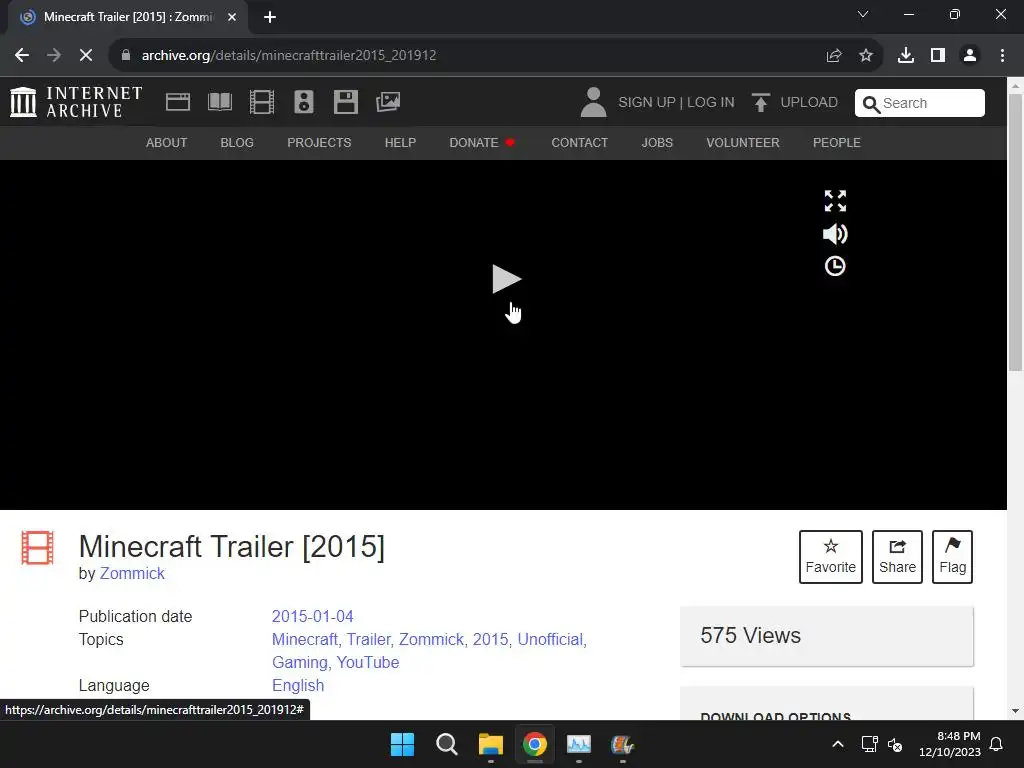
Task: Open the ABOUT menu item
Action: [167, 142]
